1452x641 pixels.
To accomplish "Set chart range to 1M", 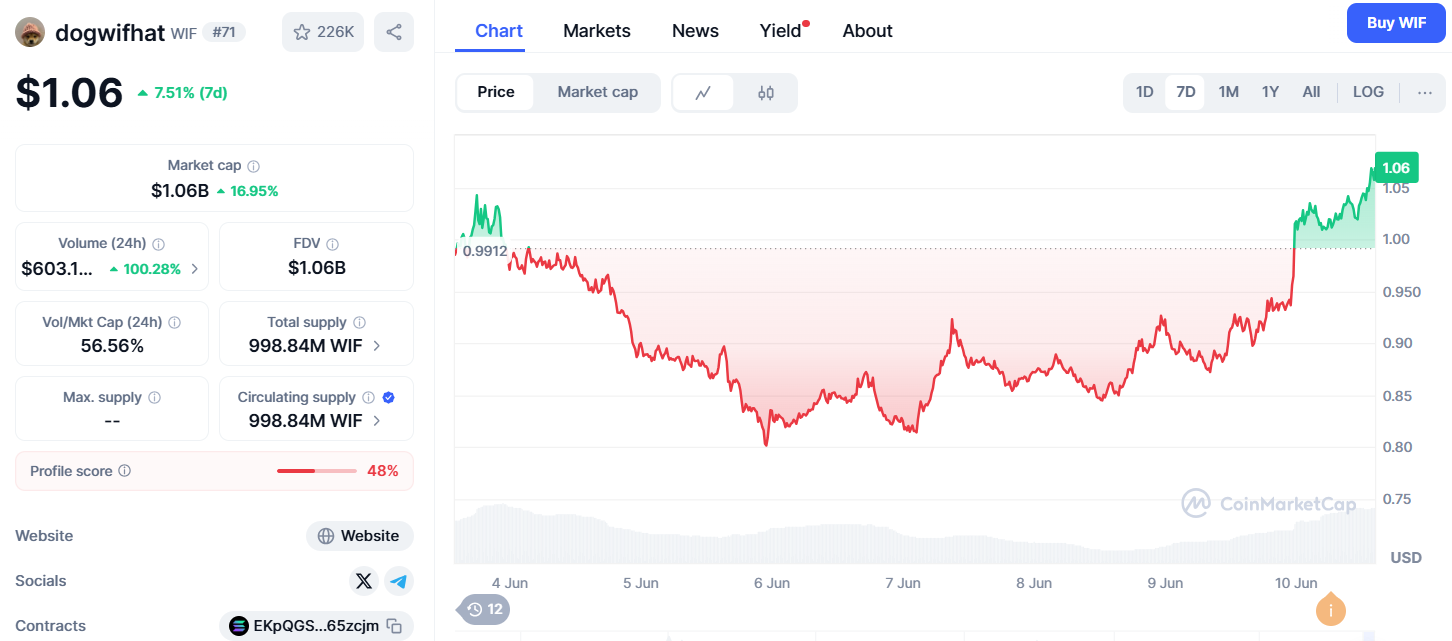I will click(1229, 93).
